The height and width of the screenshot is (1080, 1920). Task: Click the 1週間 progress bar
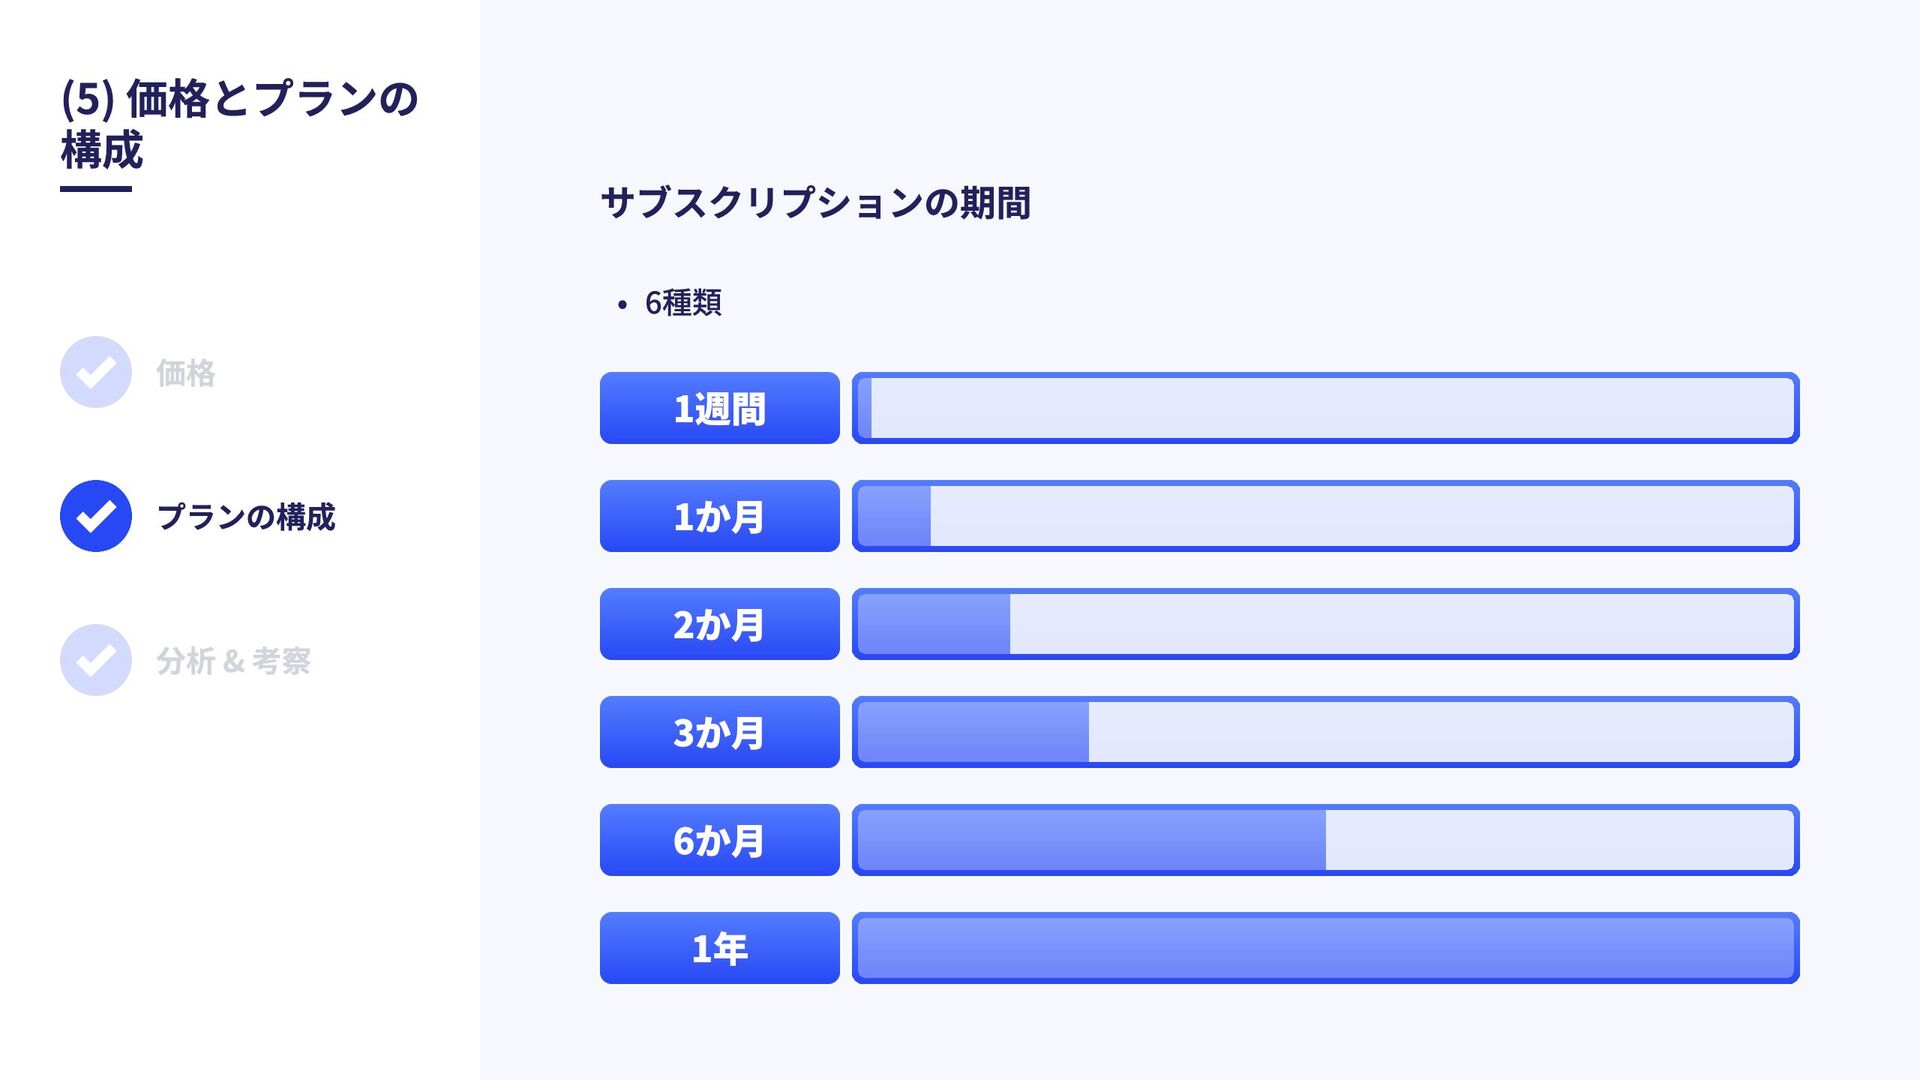coord(1326,408)
